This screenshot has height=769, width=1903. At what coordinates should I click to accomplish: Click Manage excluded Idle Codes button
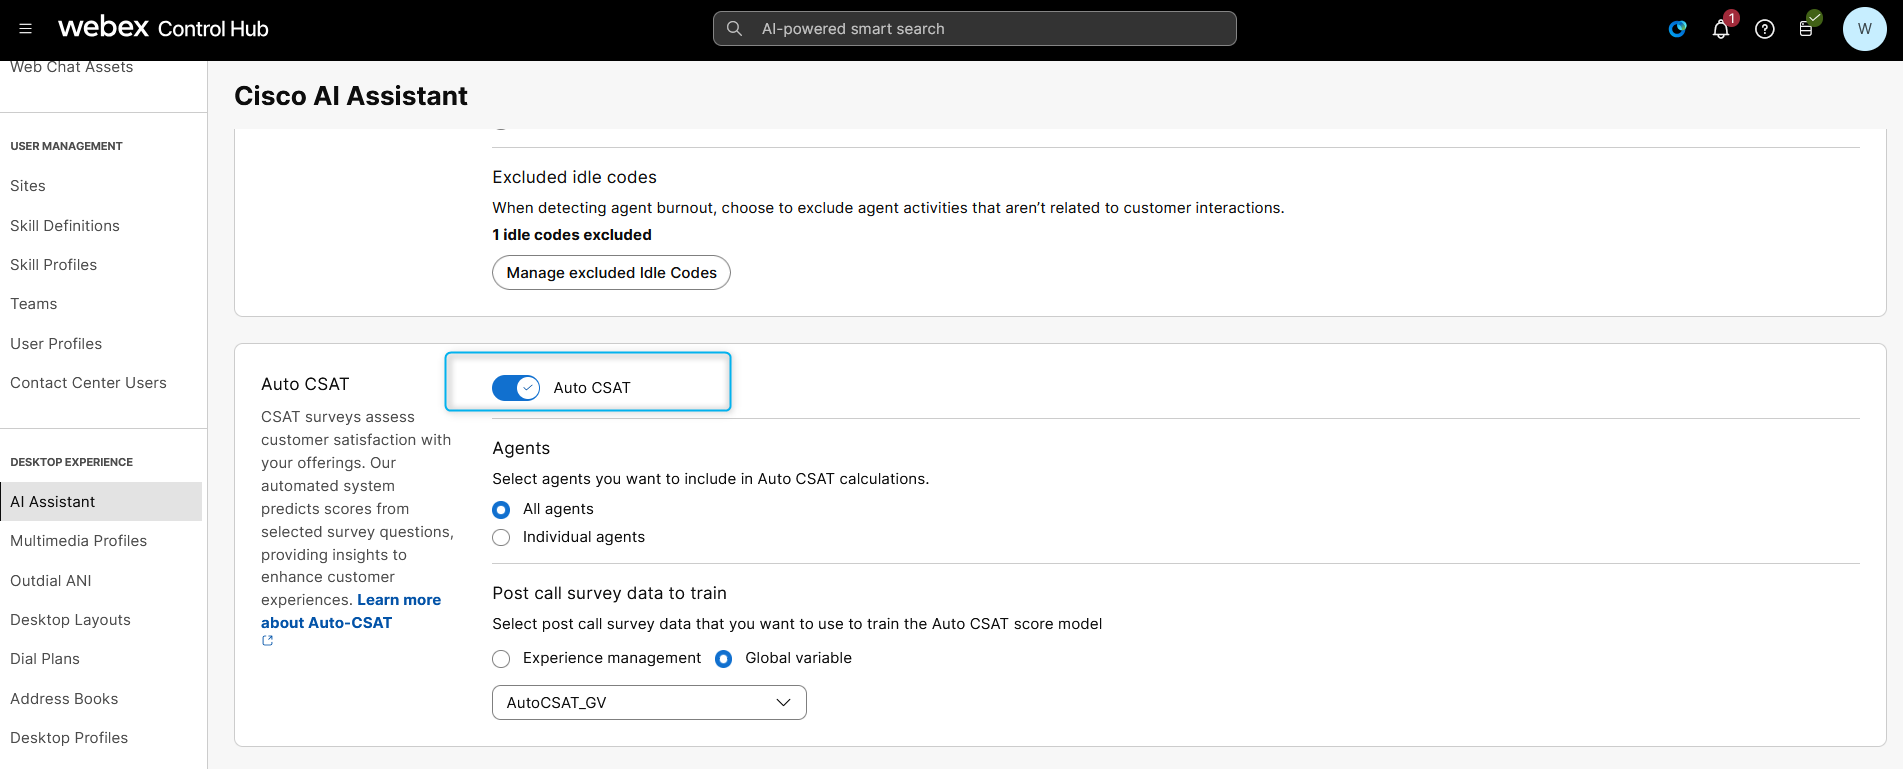pos(611,273)
